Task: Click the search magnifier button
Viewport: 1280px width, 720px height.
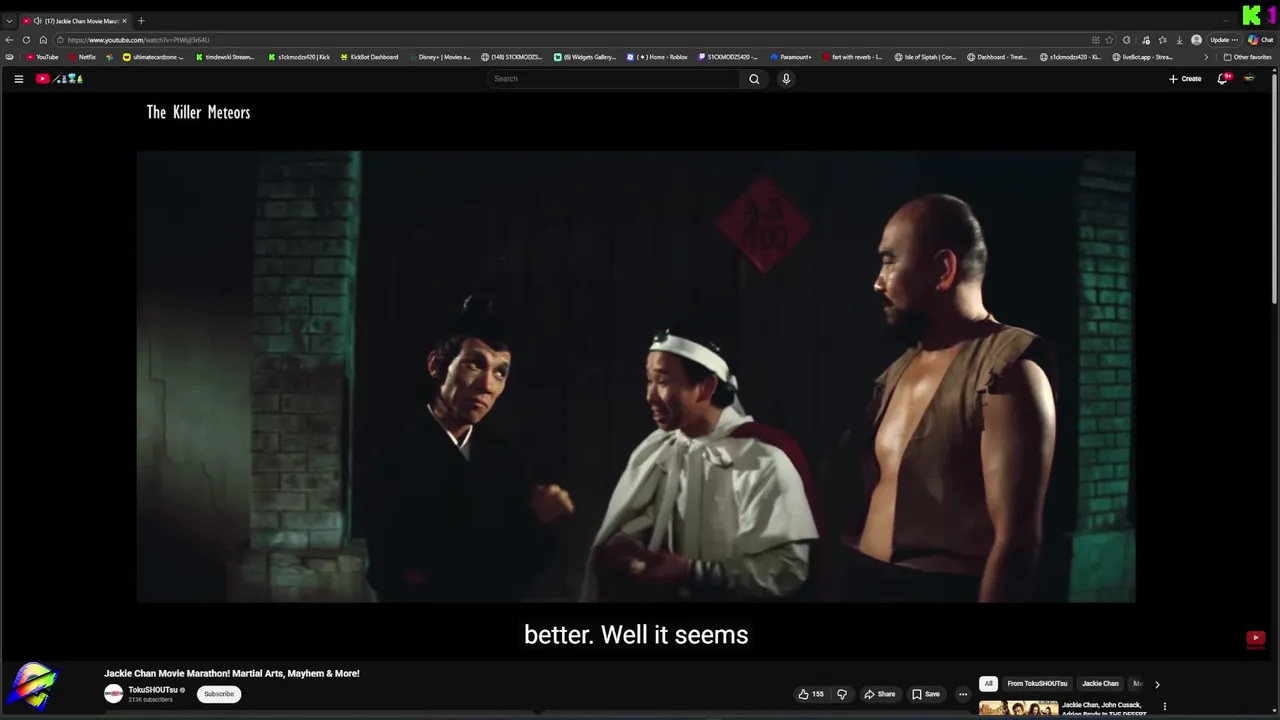Action: click(754, 79)
